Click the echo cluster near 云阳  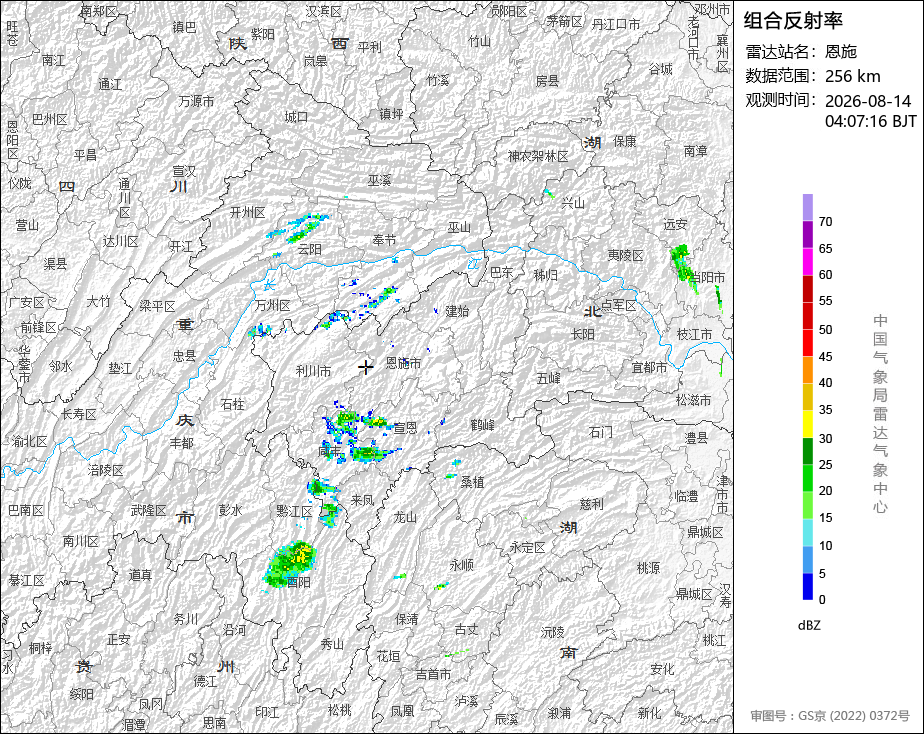click(x=298, y=229)
